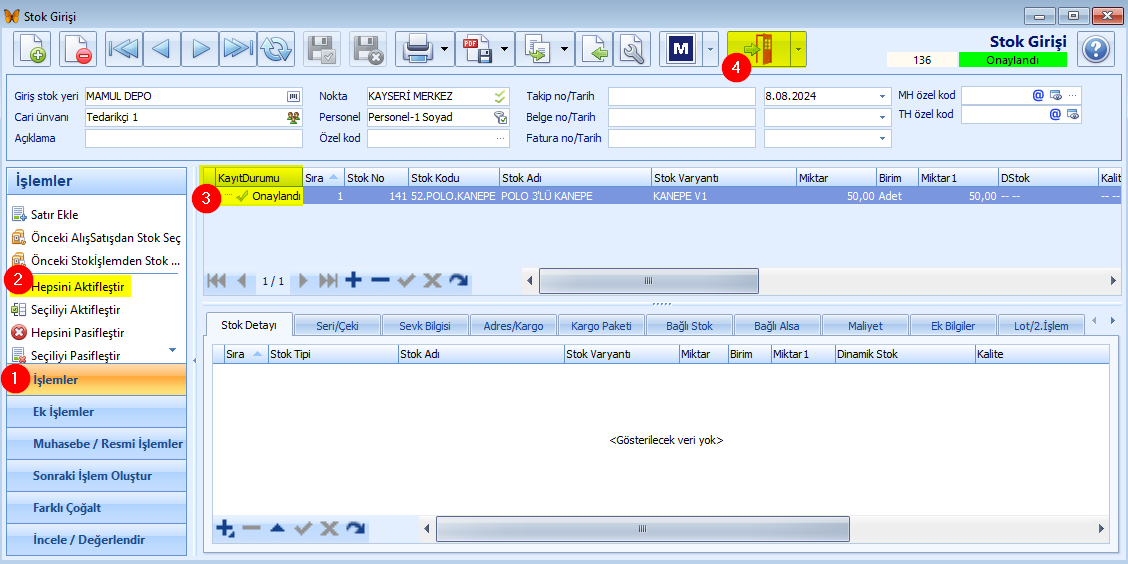1128x564 pixels.
Task: Switch to the Maliyet tab
Action: coord(865,326)
